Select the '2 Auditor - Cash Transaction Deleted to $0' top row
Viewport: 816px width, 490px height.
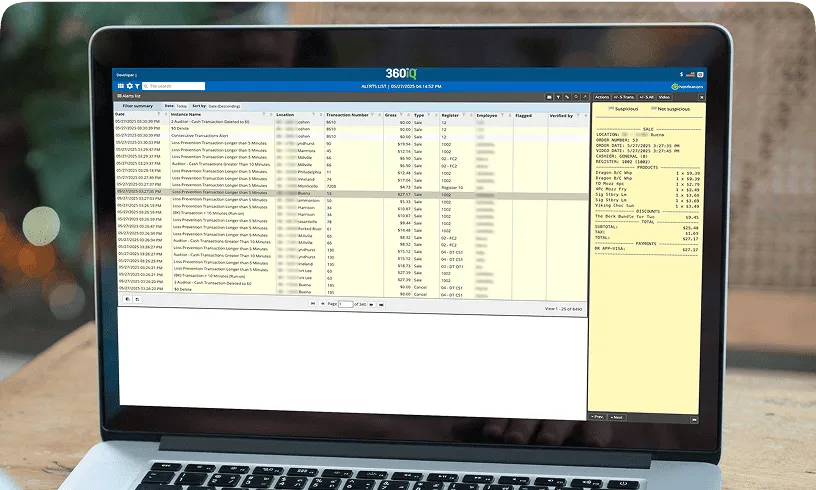tap(351, 122)
